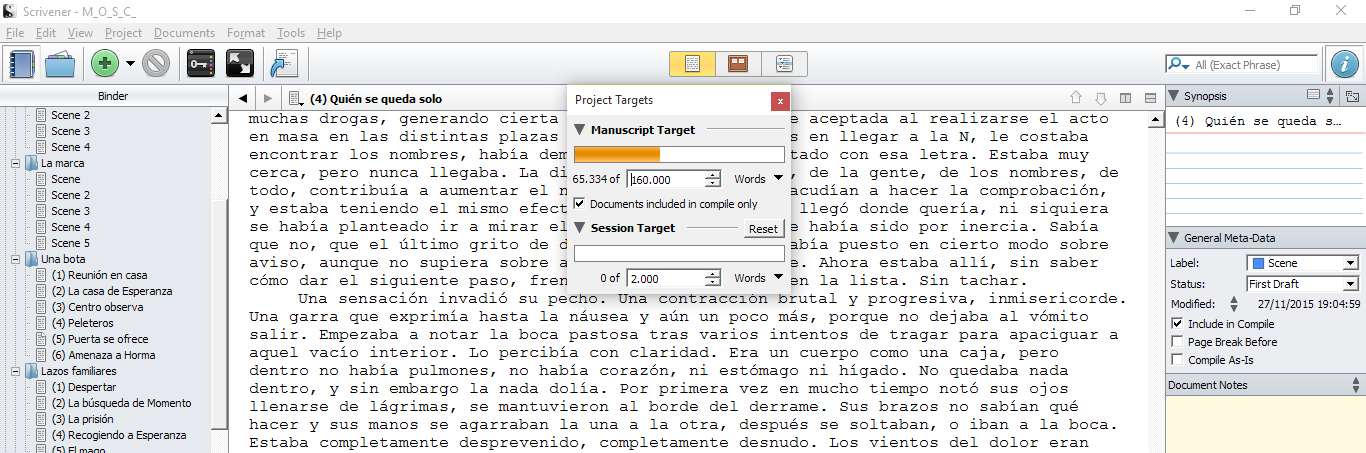Switch to Corkboard view mode
Screen dimensions: 1366x453
coord(738,64)
